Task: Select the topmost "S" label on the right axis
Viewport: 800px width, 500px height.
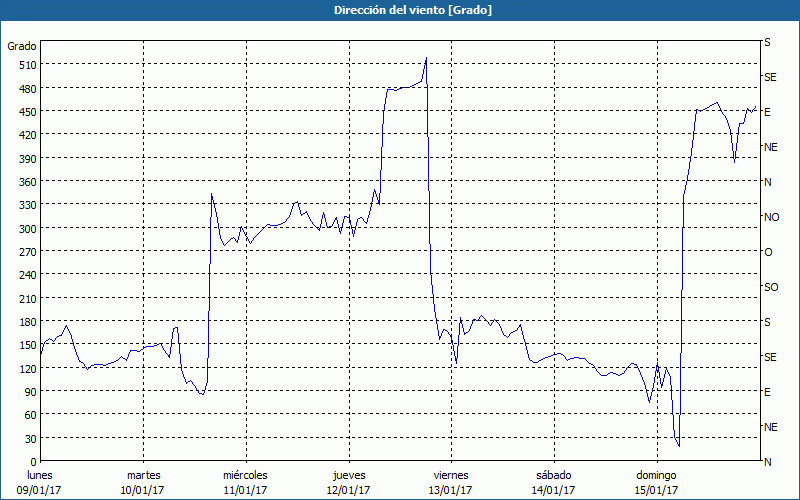Action: coord(767,43)
